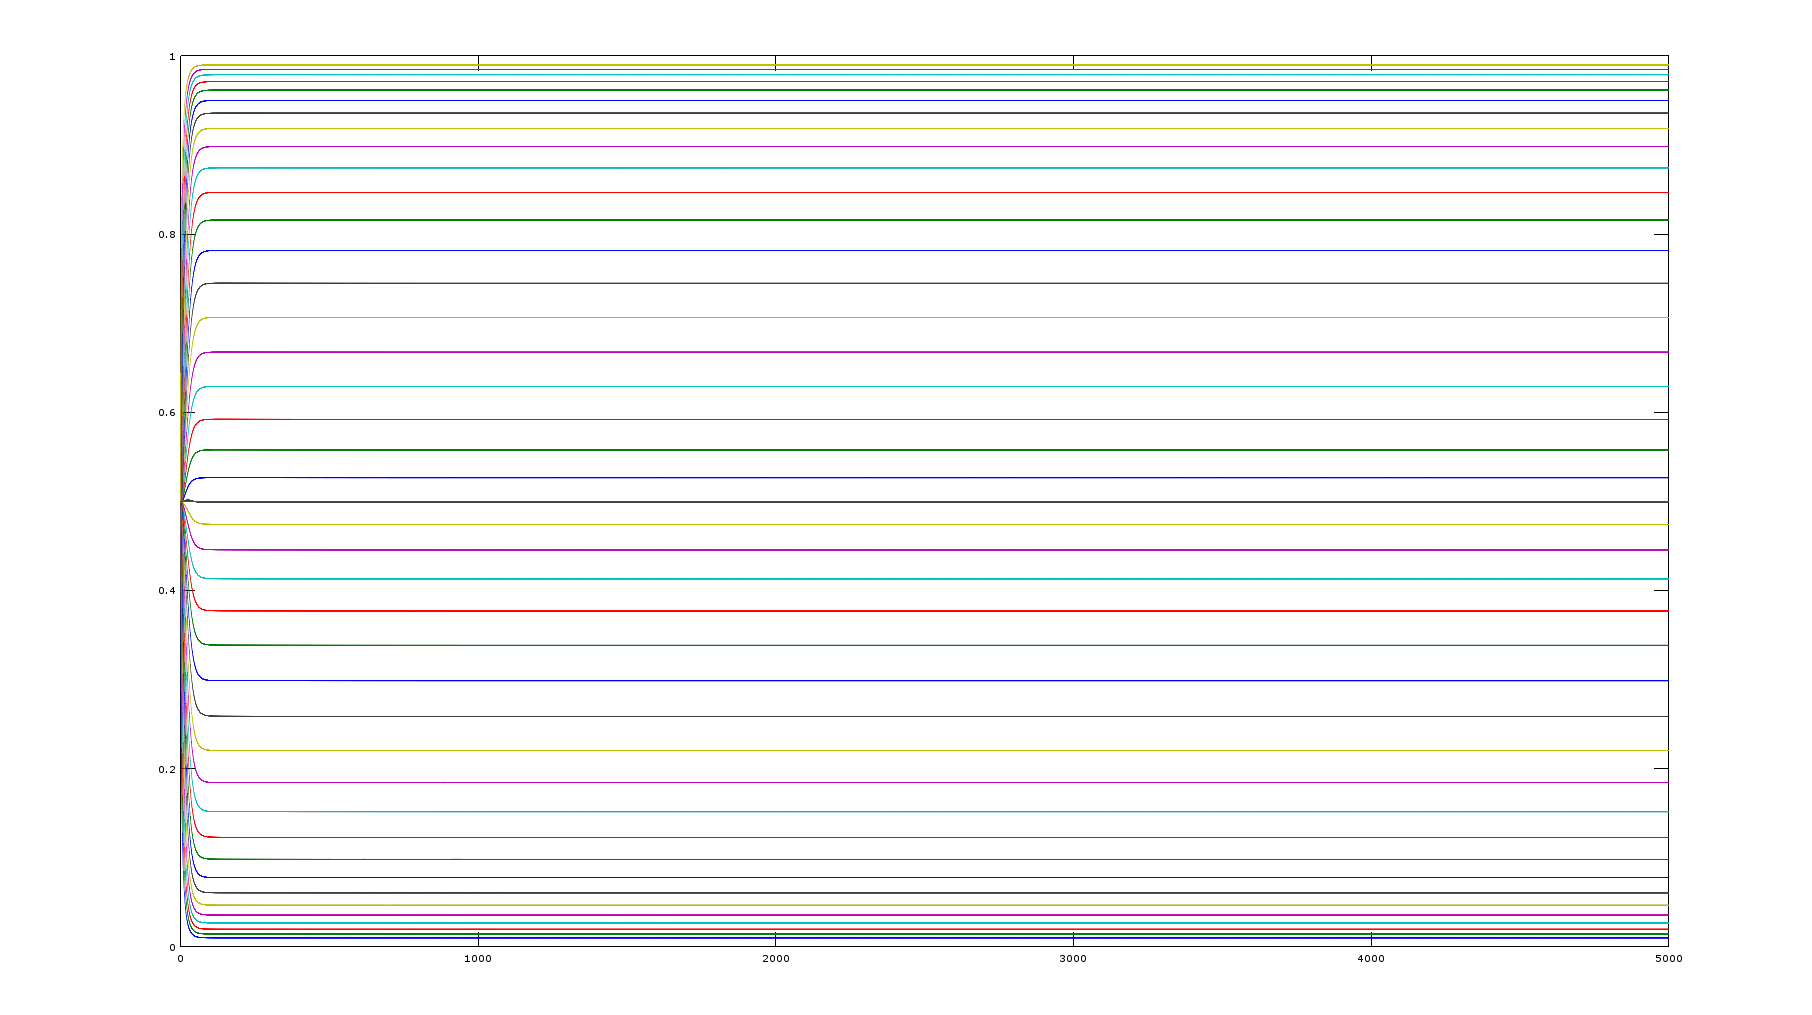
Task: Click the y-axis tick label 0.8
Action: point(165,235)
